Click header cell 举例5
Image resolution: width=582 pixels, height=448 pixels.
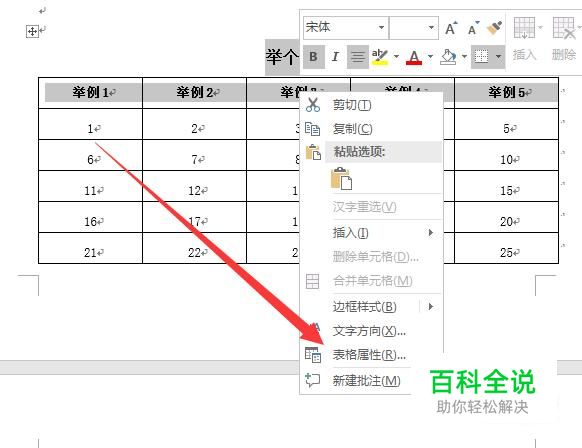point(507,93)
